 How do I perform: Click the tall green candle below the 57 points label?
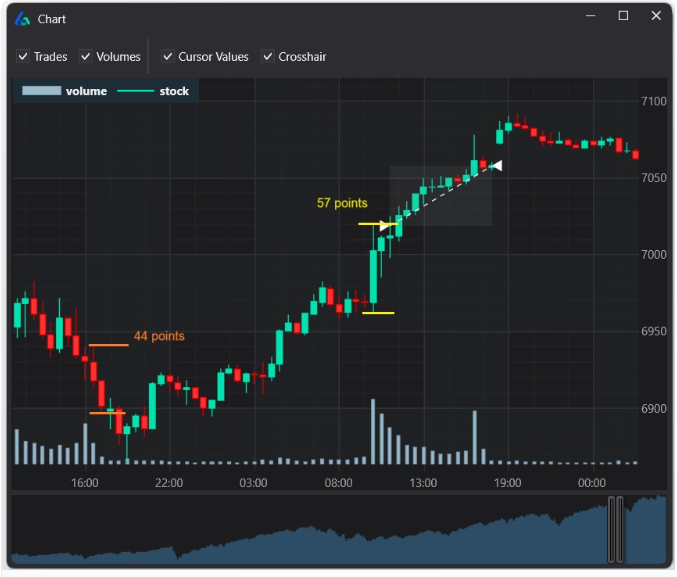pos(373,276)
